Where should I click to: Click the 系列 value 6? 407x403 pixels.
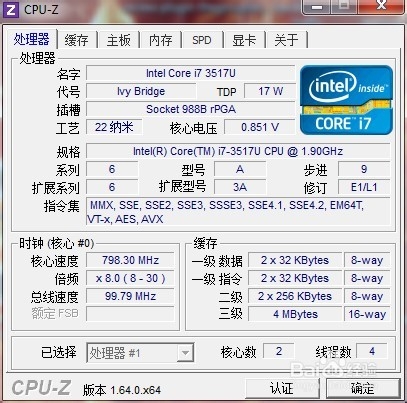point(112,169)
